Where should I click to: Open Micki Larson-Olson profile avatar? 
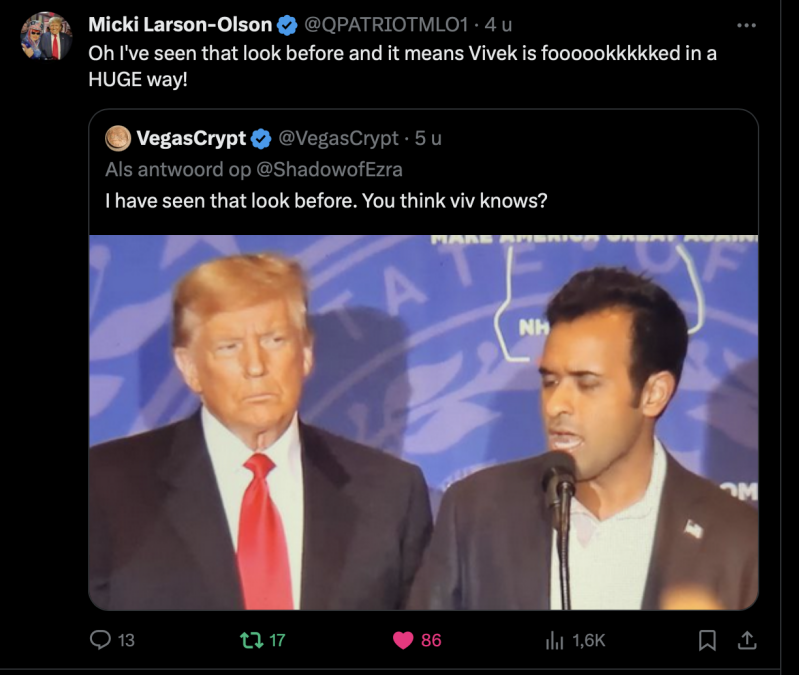[x=46, y=37]
